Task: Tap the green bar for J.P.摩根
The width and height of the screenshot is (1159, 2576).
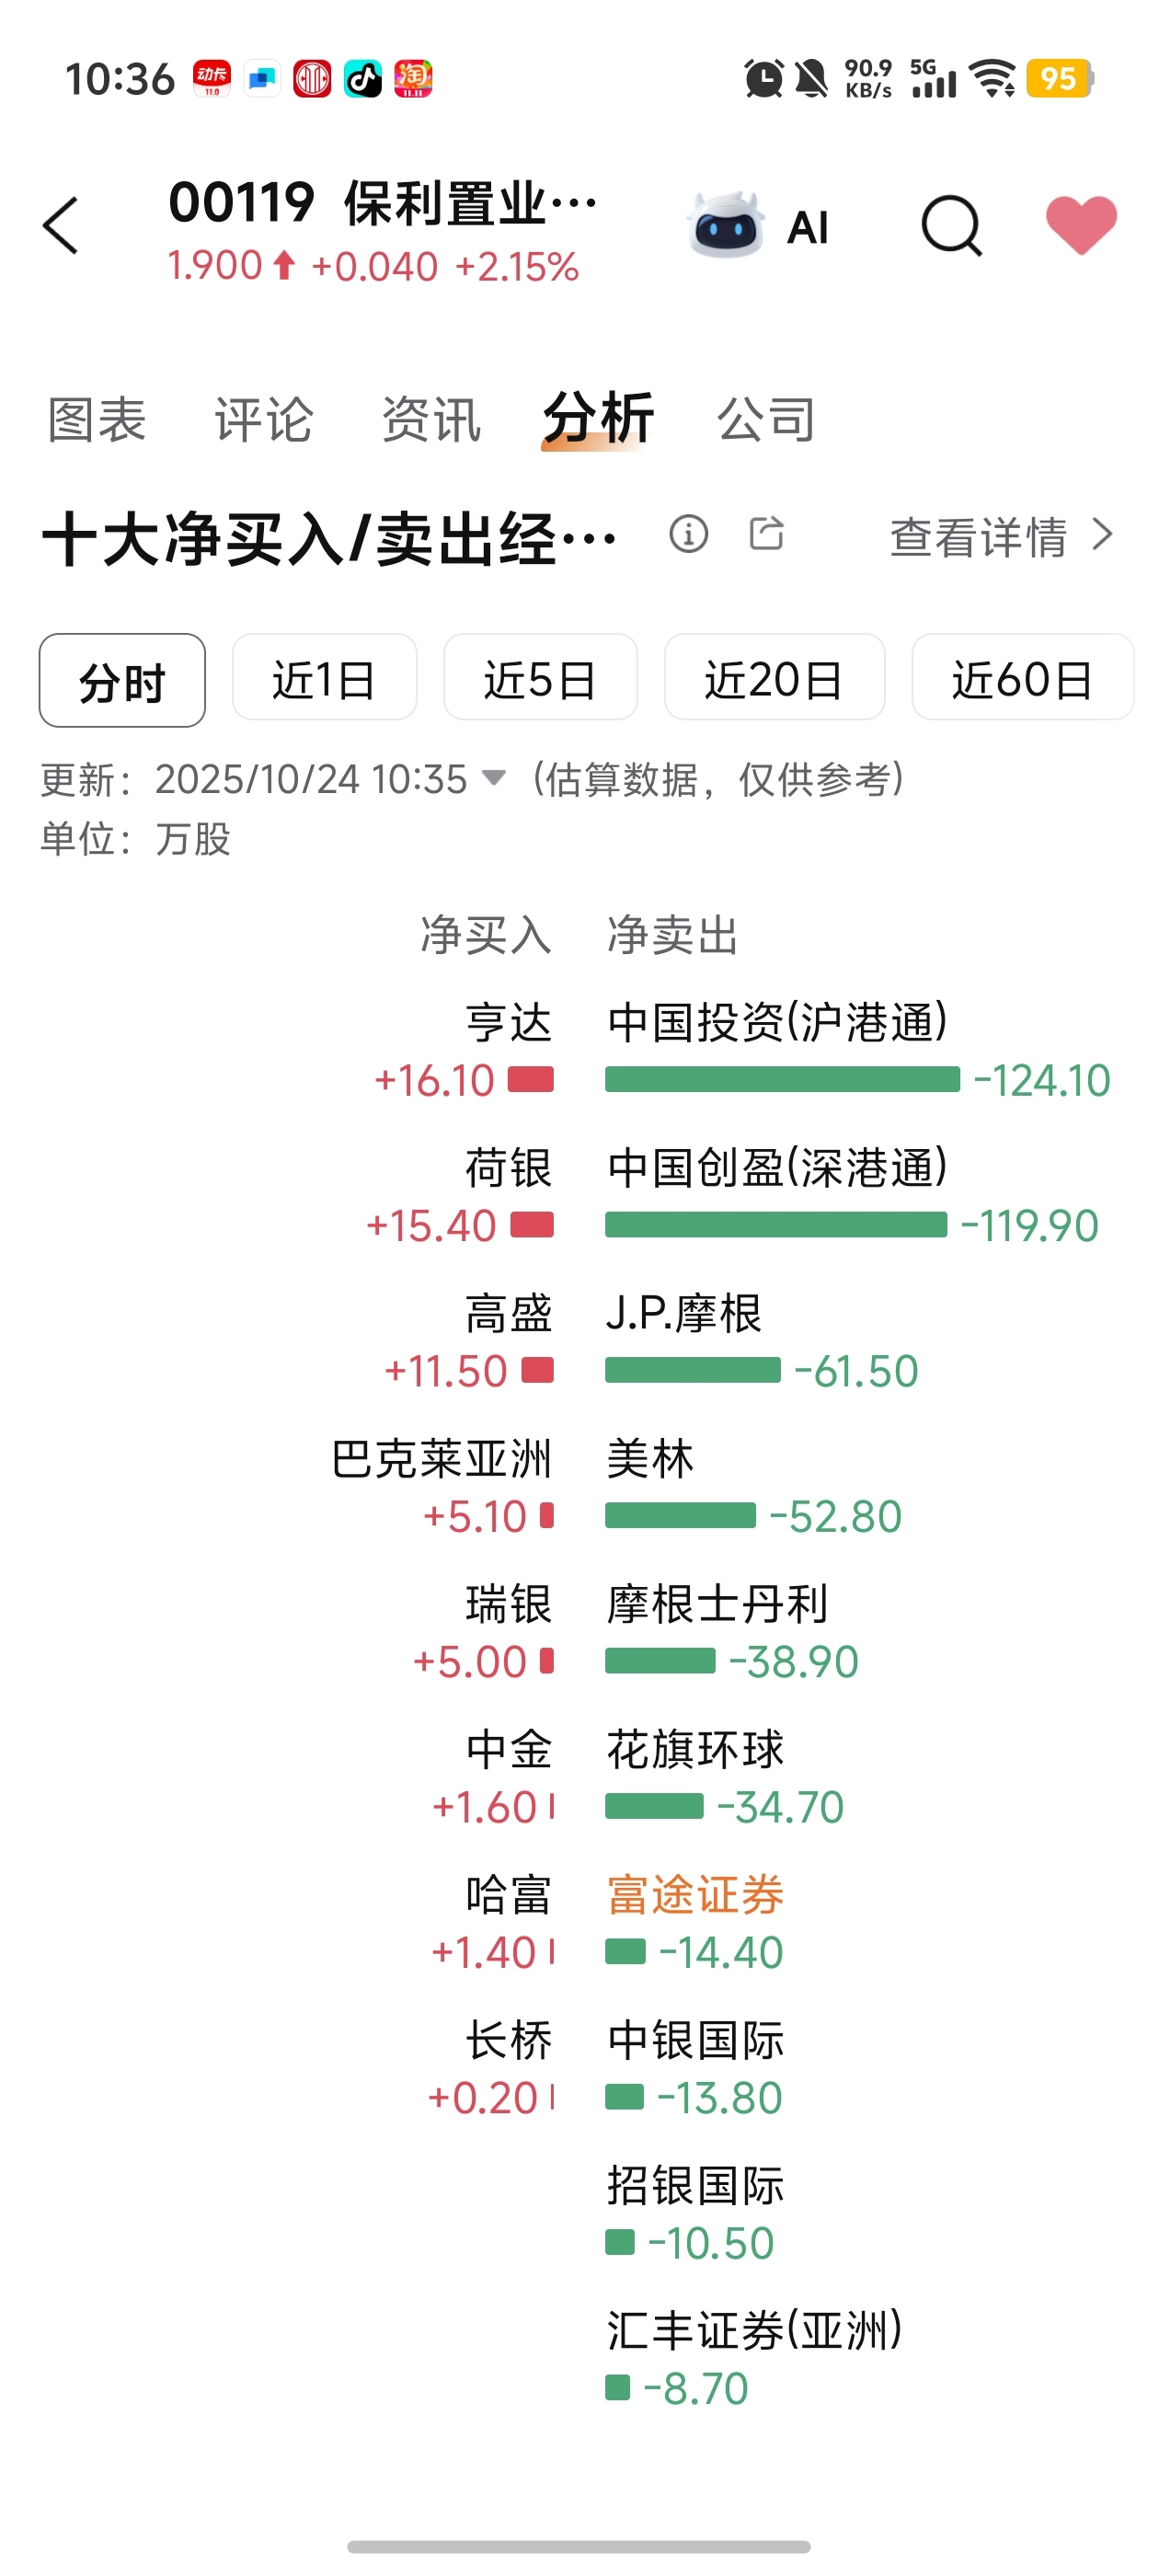Action: point(692,1370)
